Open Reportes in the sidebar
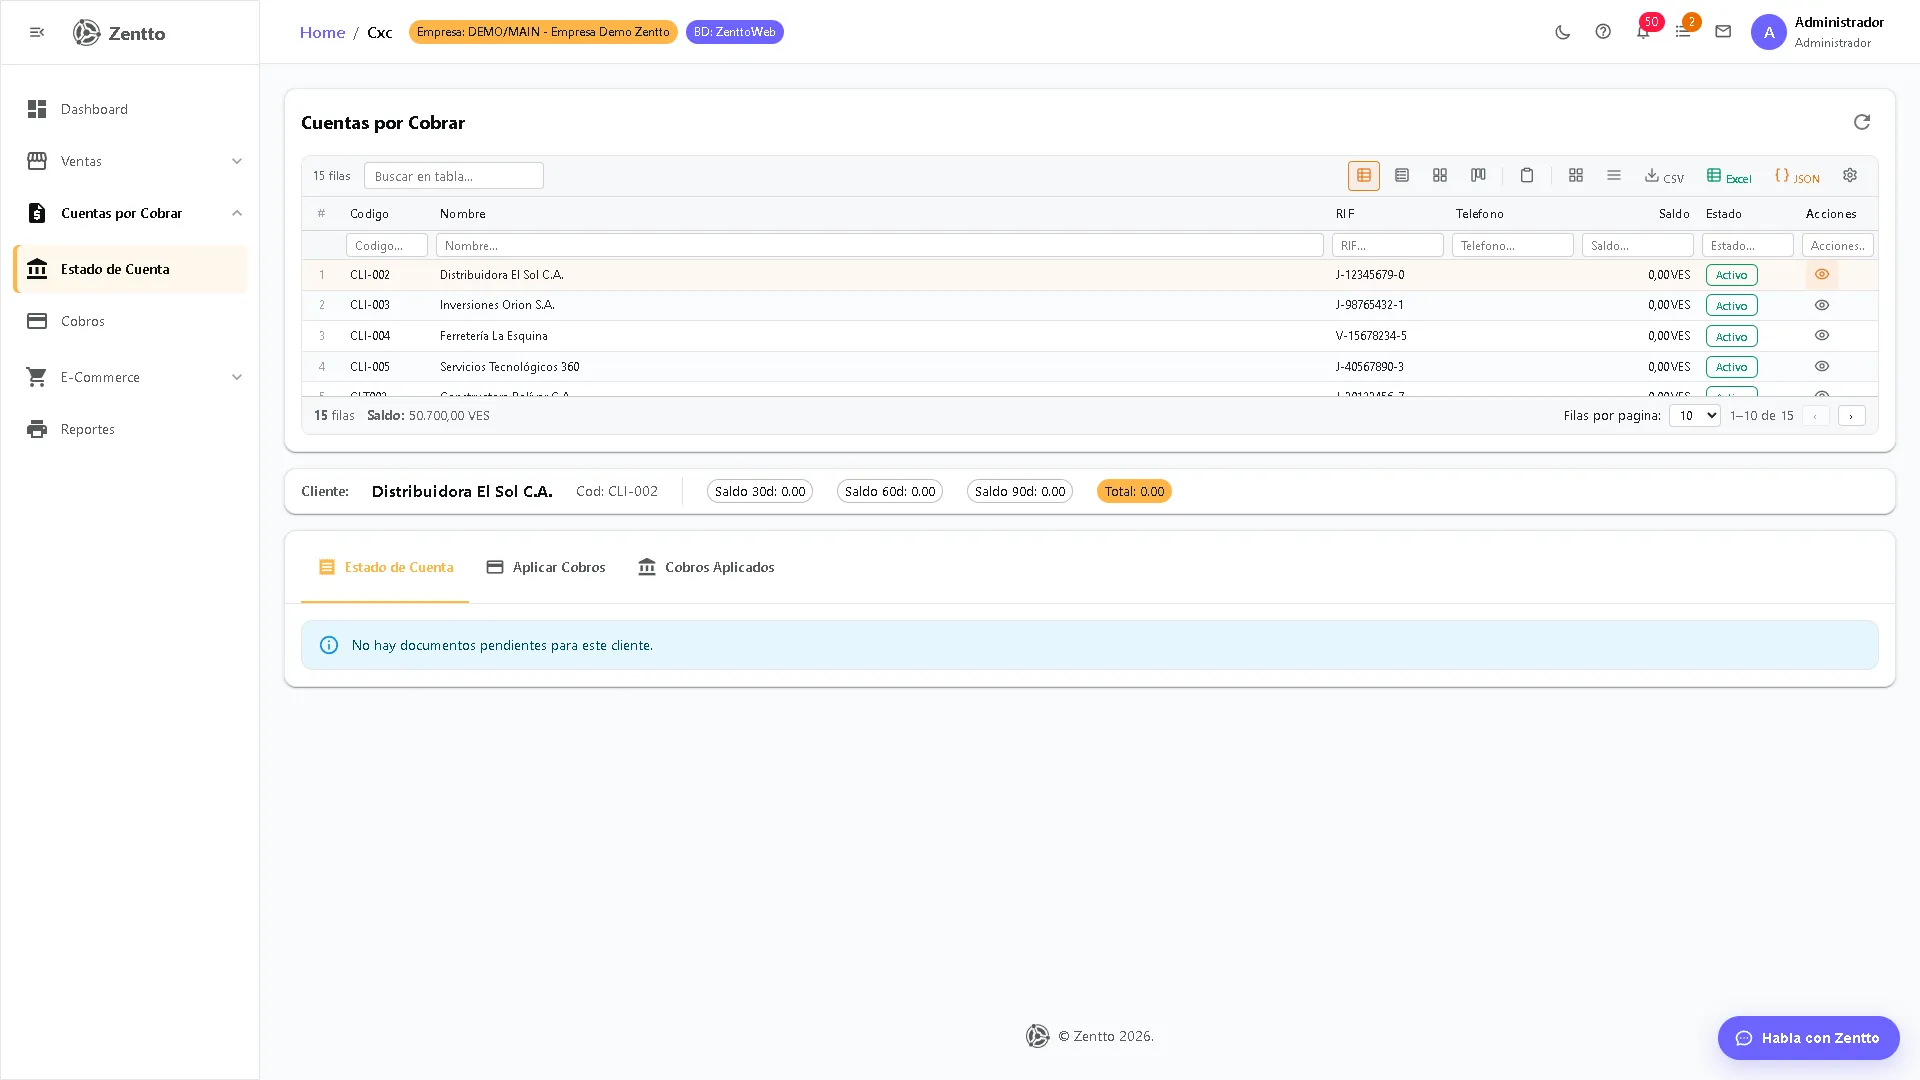Viewport: 1920px width, 1080px height. pos(130,429)
